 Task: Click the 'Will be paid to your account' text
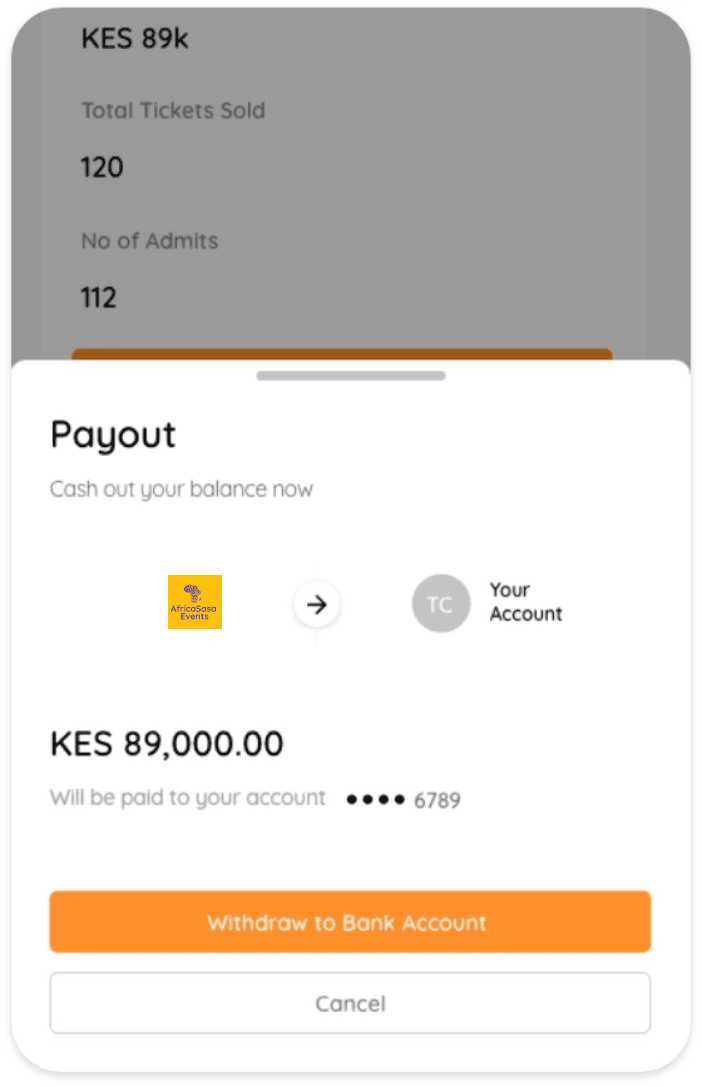pos(188,798)
